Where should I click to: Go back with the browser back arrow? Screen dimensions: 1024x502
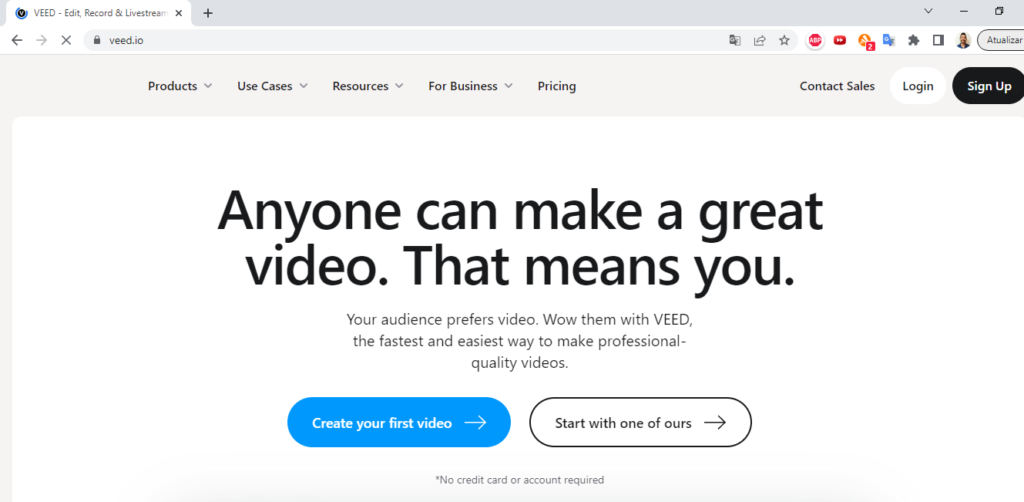pyautogui.click(x=17, y=40)
